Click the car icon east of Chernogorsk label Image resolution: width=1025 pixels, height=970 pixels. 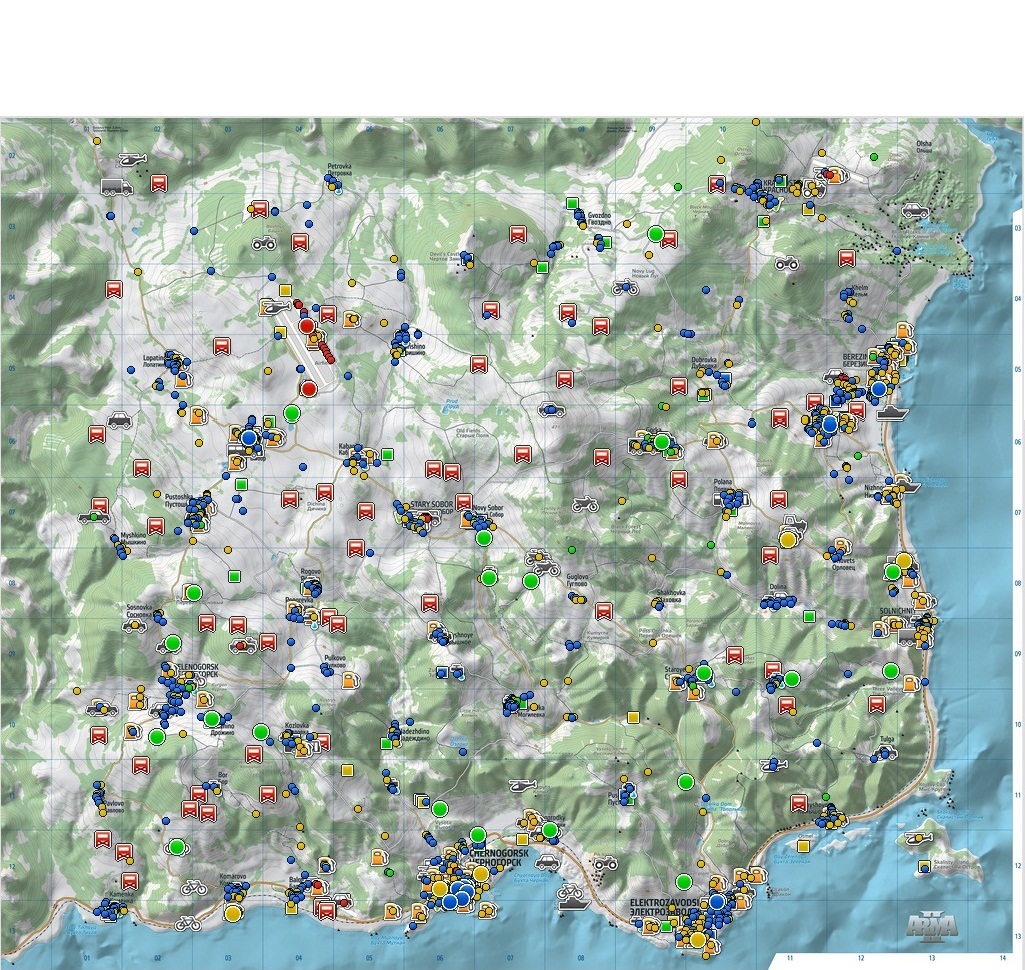[549, 861]
